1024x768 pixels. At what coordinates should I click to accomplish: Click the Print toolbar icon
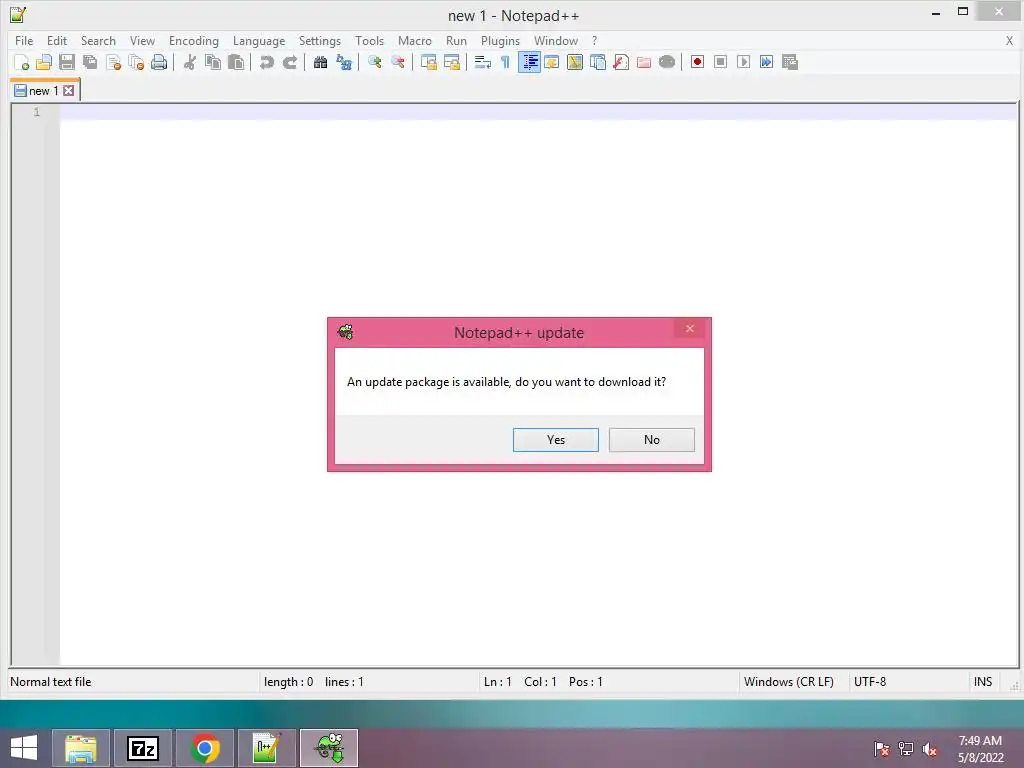click(x=159, y=62)
